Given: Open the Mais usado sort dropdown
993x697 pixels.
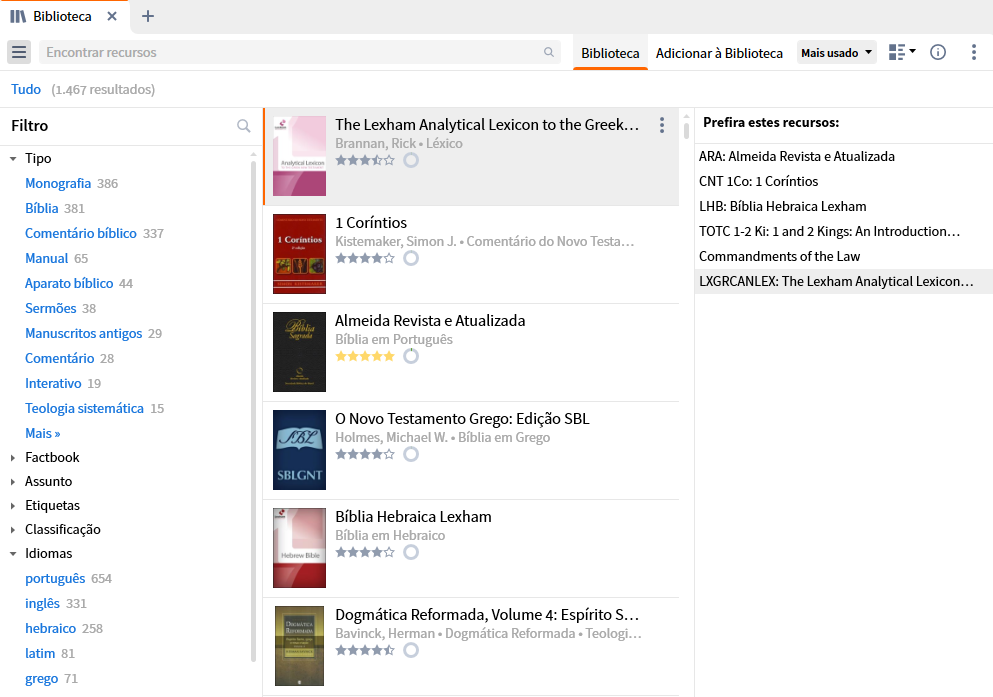Looking at the screenshot, I should click(x=836, y=53).
